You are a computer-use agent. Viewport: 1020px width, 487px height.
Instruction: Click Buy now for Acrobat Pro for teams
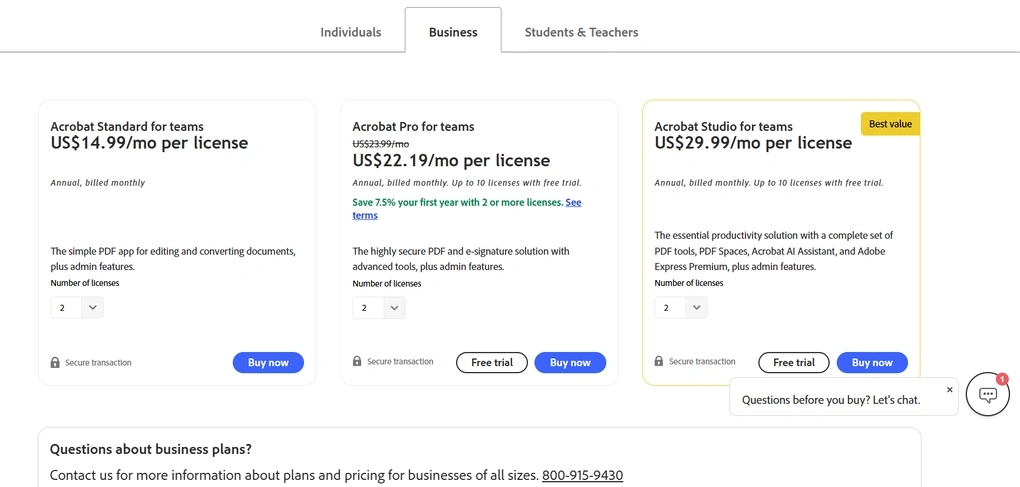point(570,363)
